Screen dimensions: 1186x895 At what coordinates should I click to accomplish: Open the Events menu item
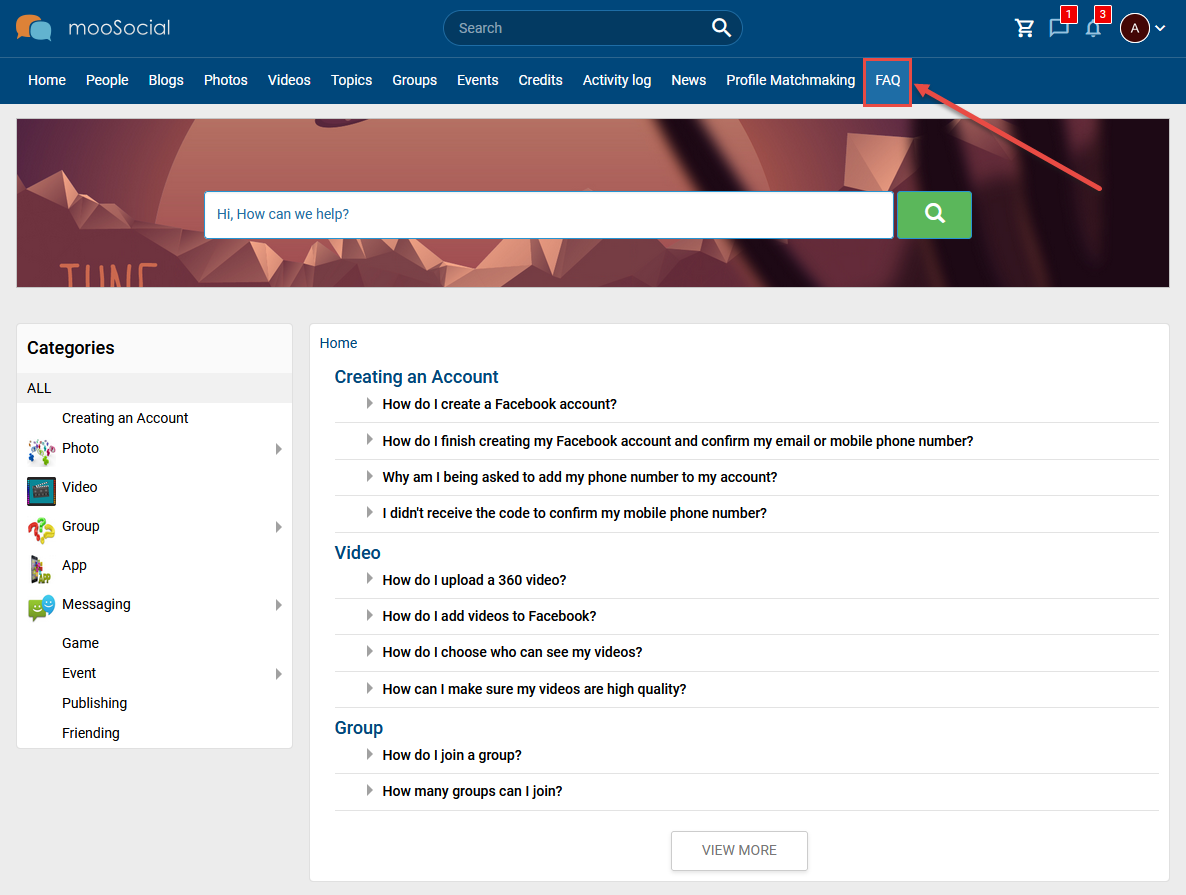coord(477,80)
